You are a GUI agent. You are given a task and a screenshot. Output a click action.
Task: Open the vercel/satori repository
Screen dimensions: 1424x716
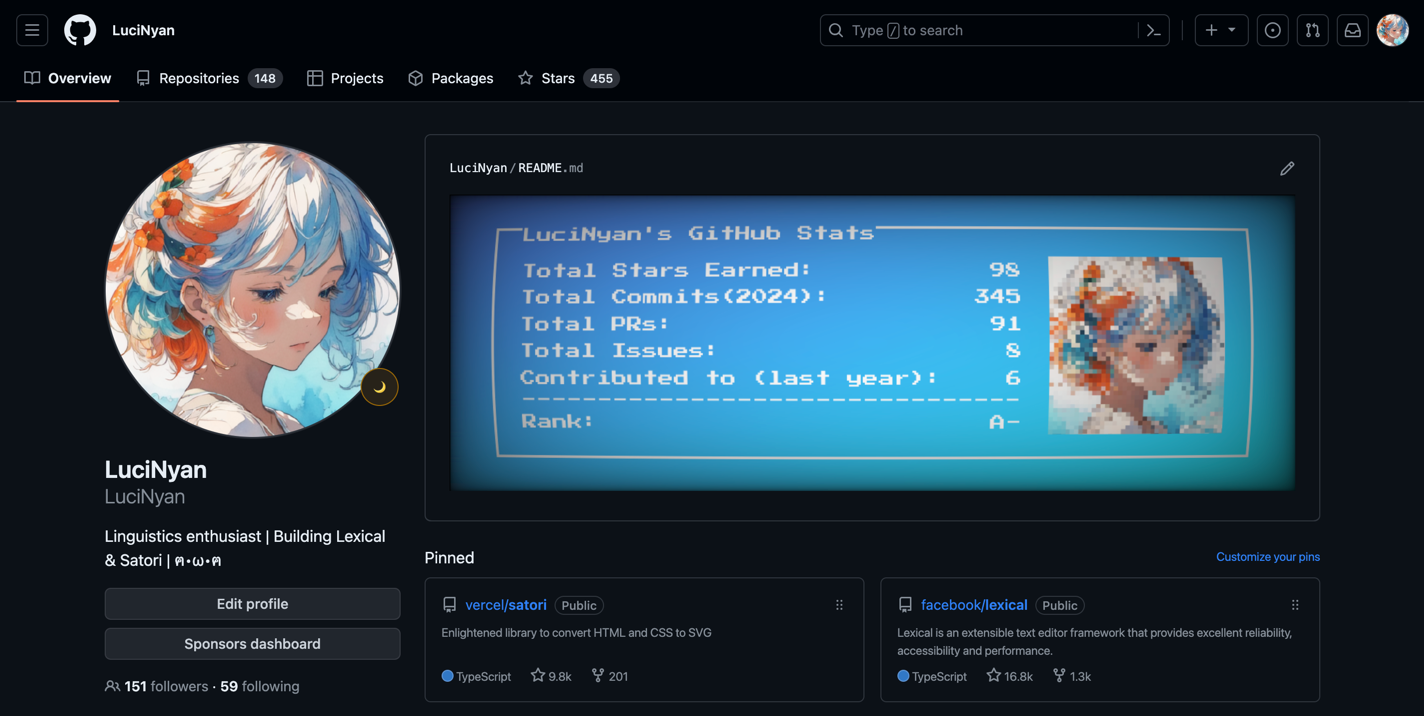(506, 605)
